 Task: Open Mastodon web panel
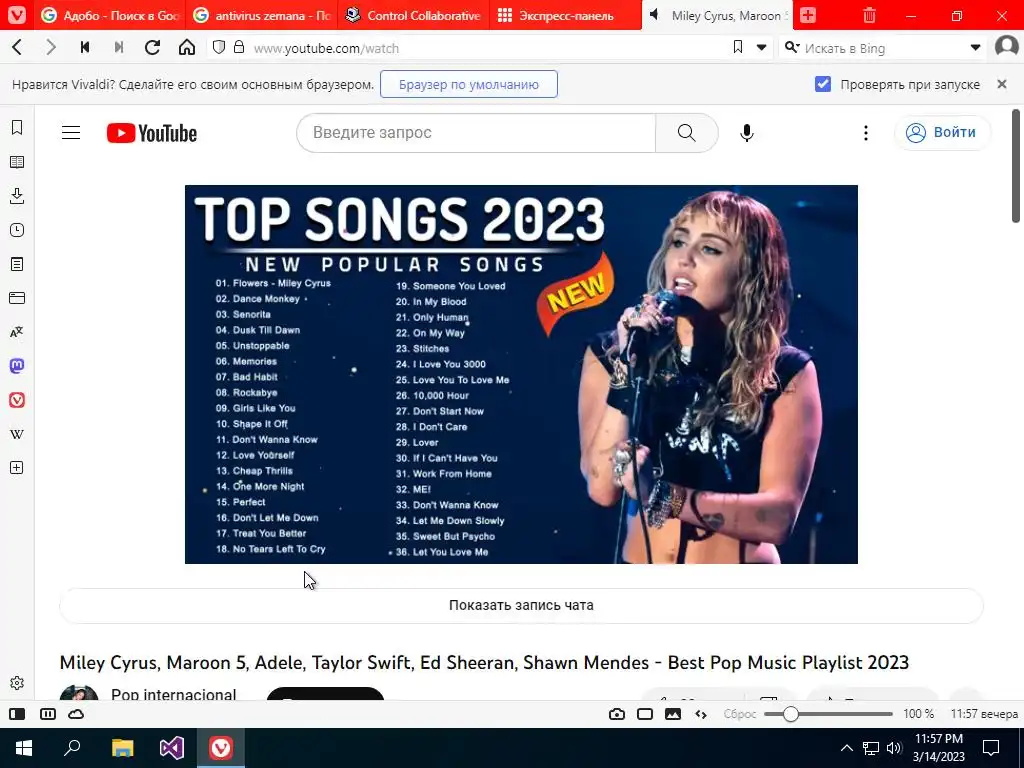[x=17, y=366]
